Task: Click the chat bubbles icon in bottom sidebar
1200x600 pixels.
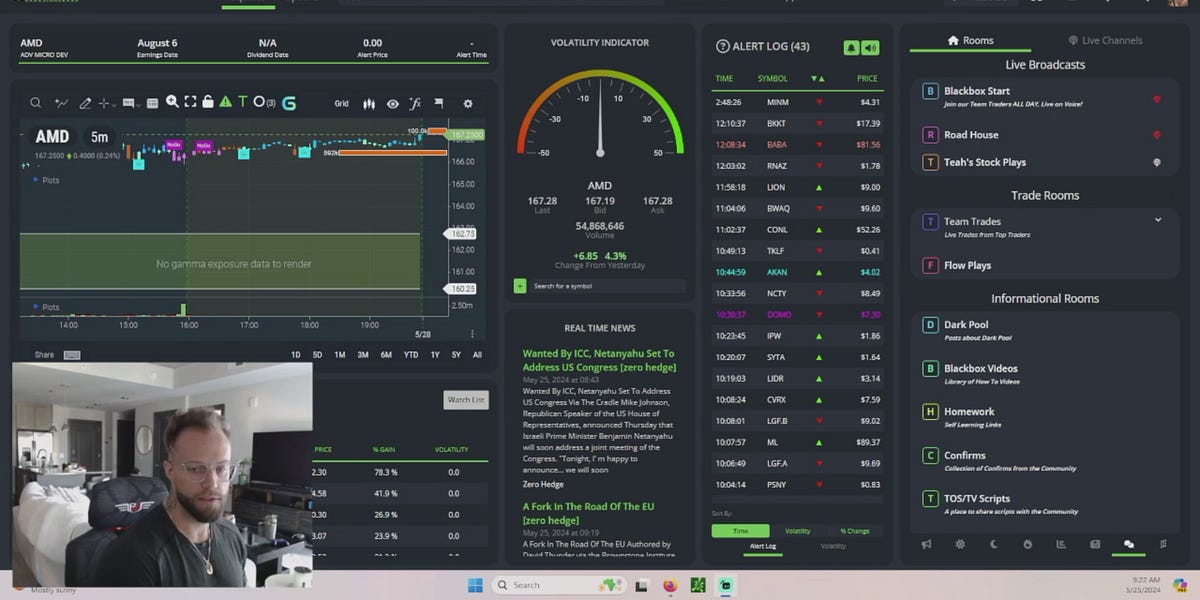Action: point(1128,545)
